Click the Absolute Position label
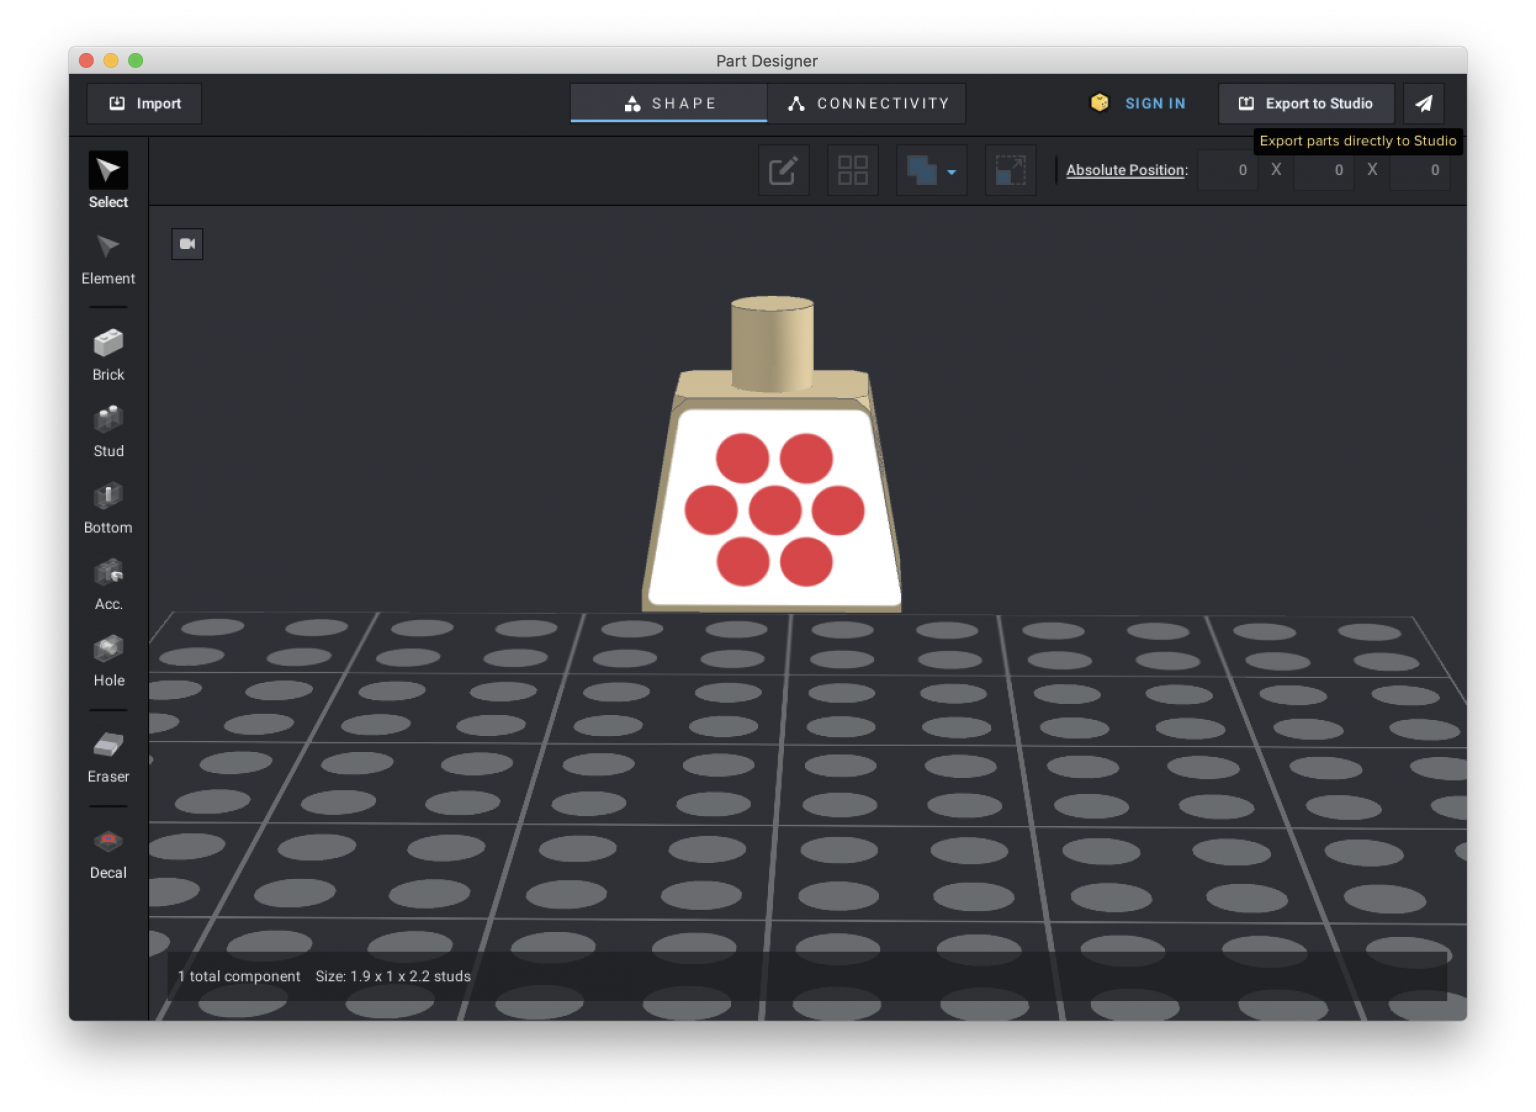Viewport: 1536px width, 1112px height. [1127, 170]
